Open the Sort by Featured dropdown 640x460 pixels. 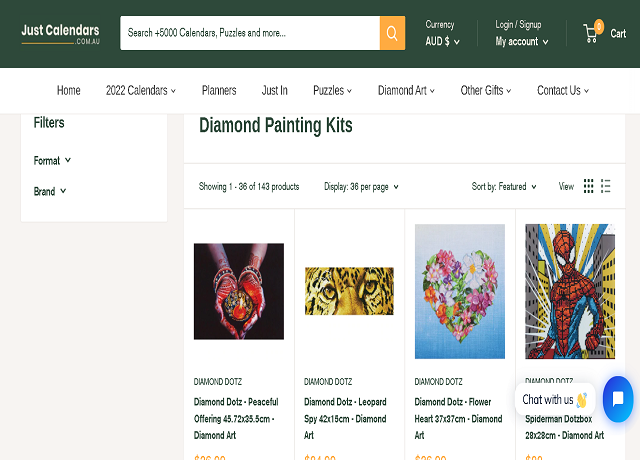click(x=504, y=187)
